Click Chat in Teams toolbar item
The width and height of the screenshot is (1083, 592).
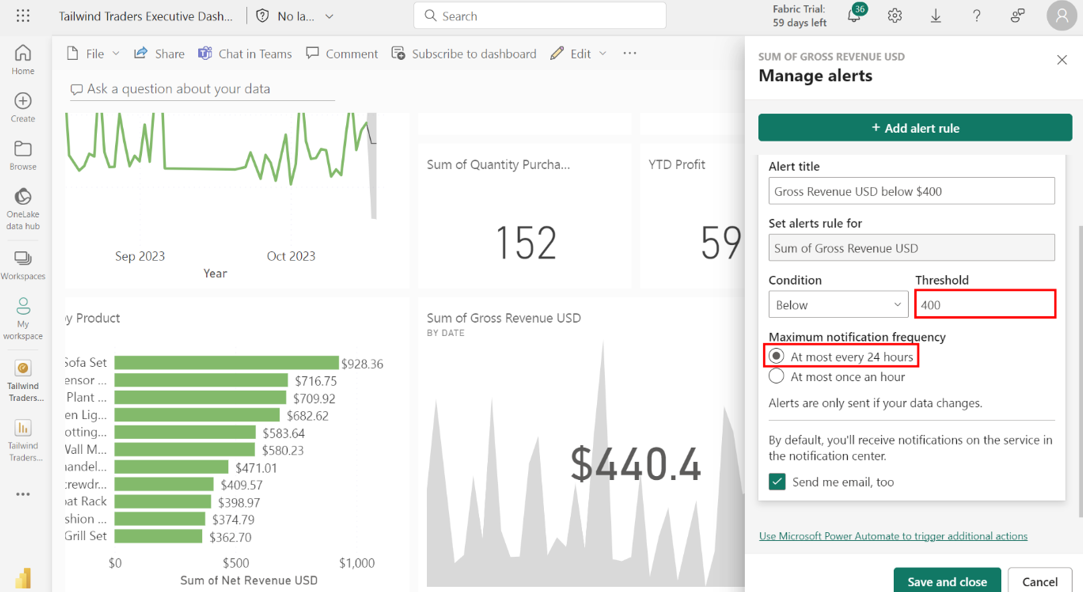[244, 54]
